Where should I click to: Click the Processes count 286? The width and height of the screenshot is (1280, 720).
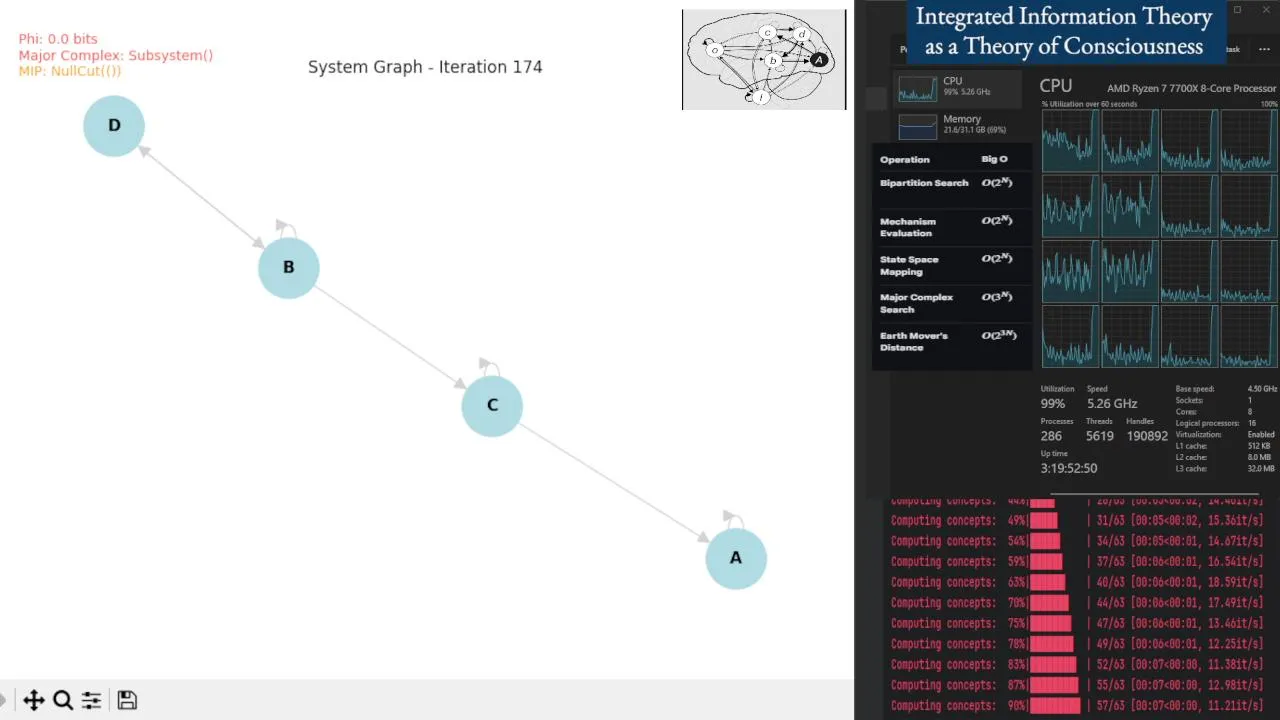pyautogui.click(x=1051, y=436)
